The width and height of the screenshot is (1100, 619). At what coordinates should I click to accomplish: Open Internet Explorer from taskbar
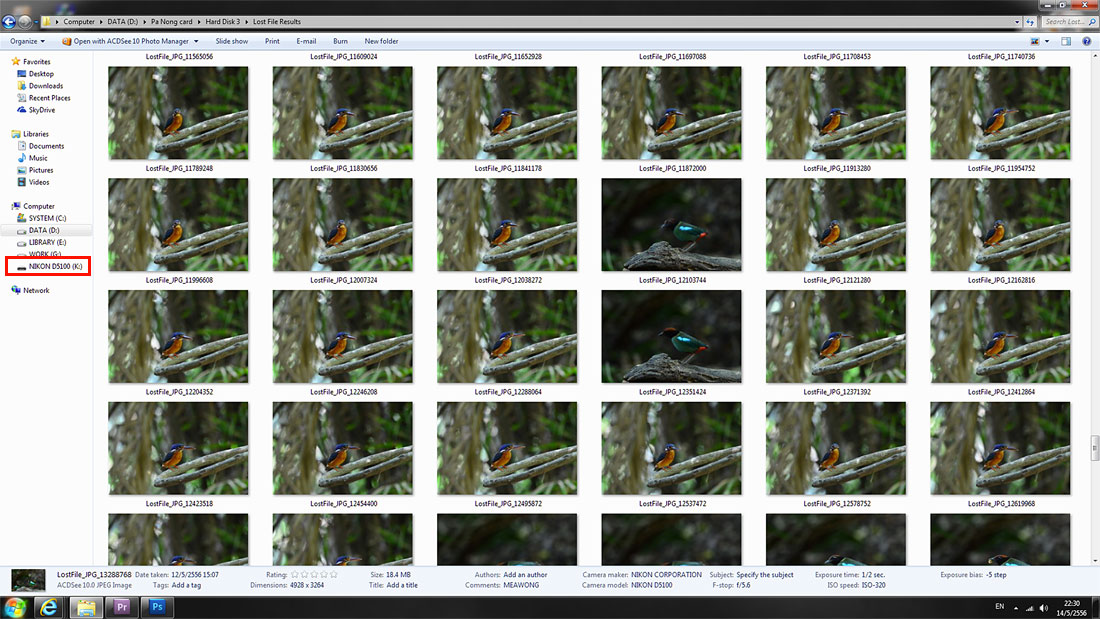coord(49,607)
